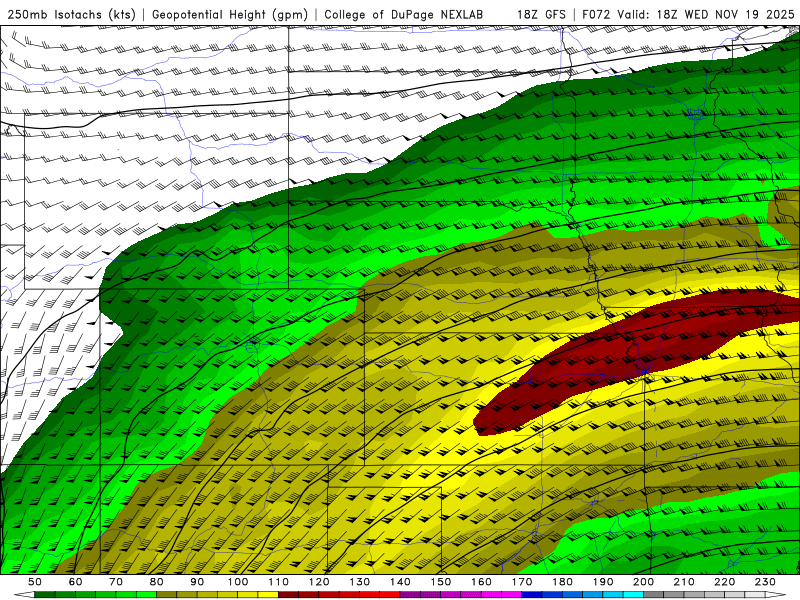Click the 100 label on the color scale
The image size is (800, 600).
[x=238, y=582]
